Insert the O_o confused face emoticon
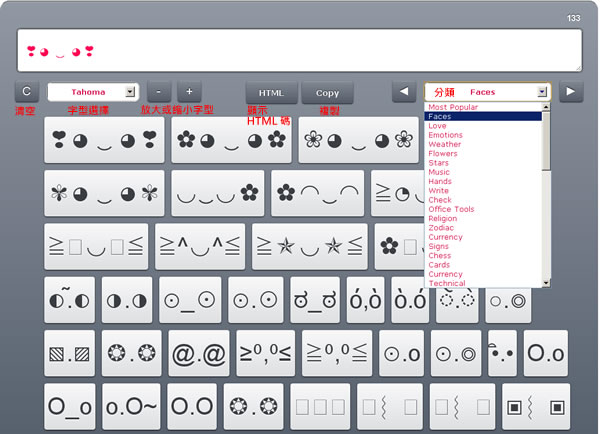600x434 pixels. [x=71, y=407]
